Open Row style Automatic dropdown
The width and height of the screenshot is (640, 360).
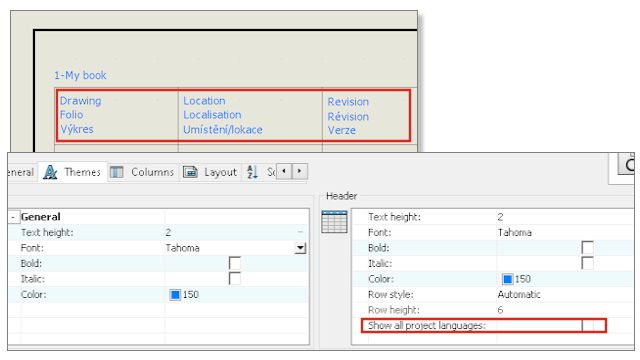click(565, 294)
